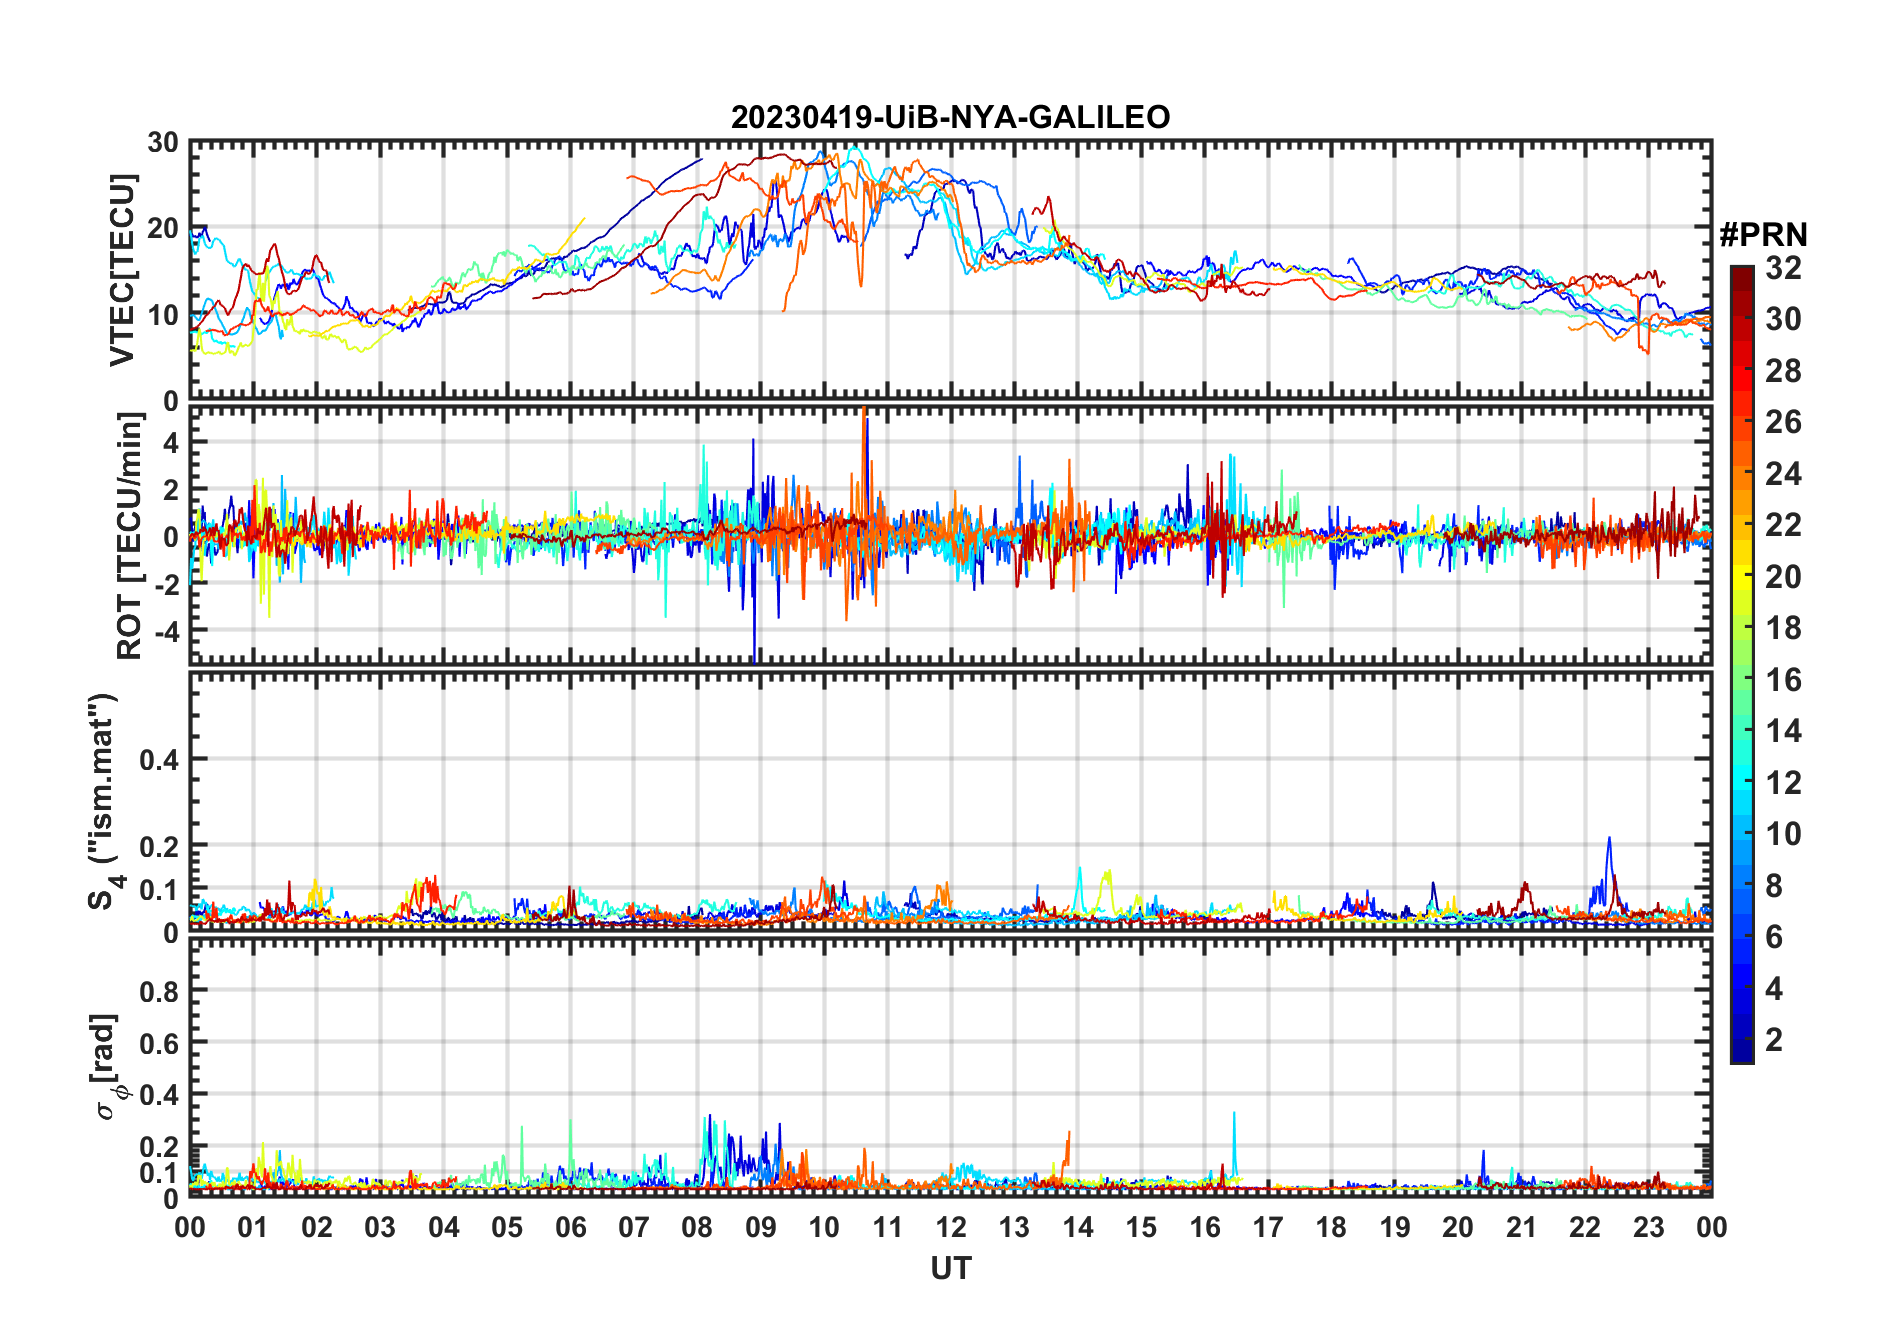Click the sigma phi [rad] axis label
The image size is (1902, 1330).
pos(109,1067)
